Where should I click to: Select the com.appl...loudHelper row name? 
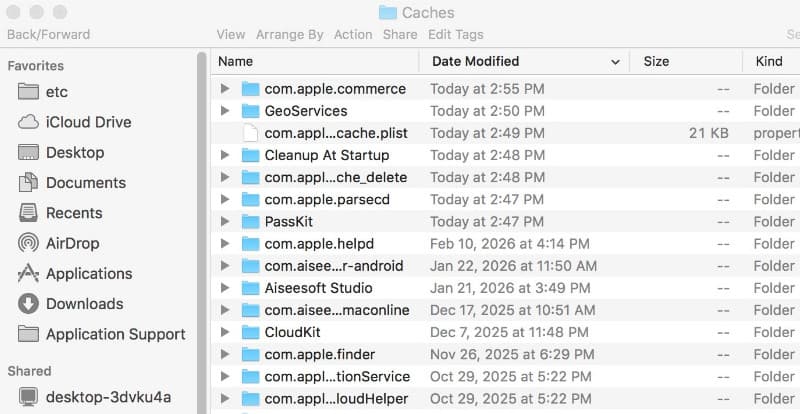336,399
